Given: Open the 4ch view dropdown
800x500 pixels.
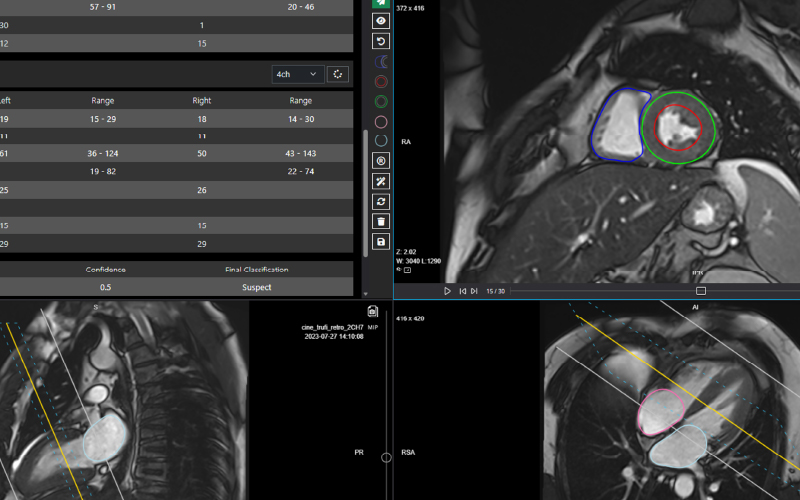Looking at the screenshot, I should pos(297,74).
